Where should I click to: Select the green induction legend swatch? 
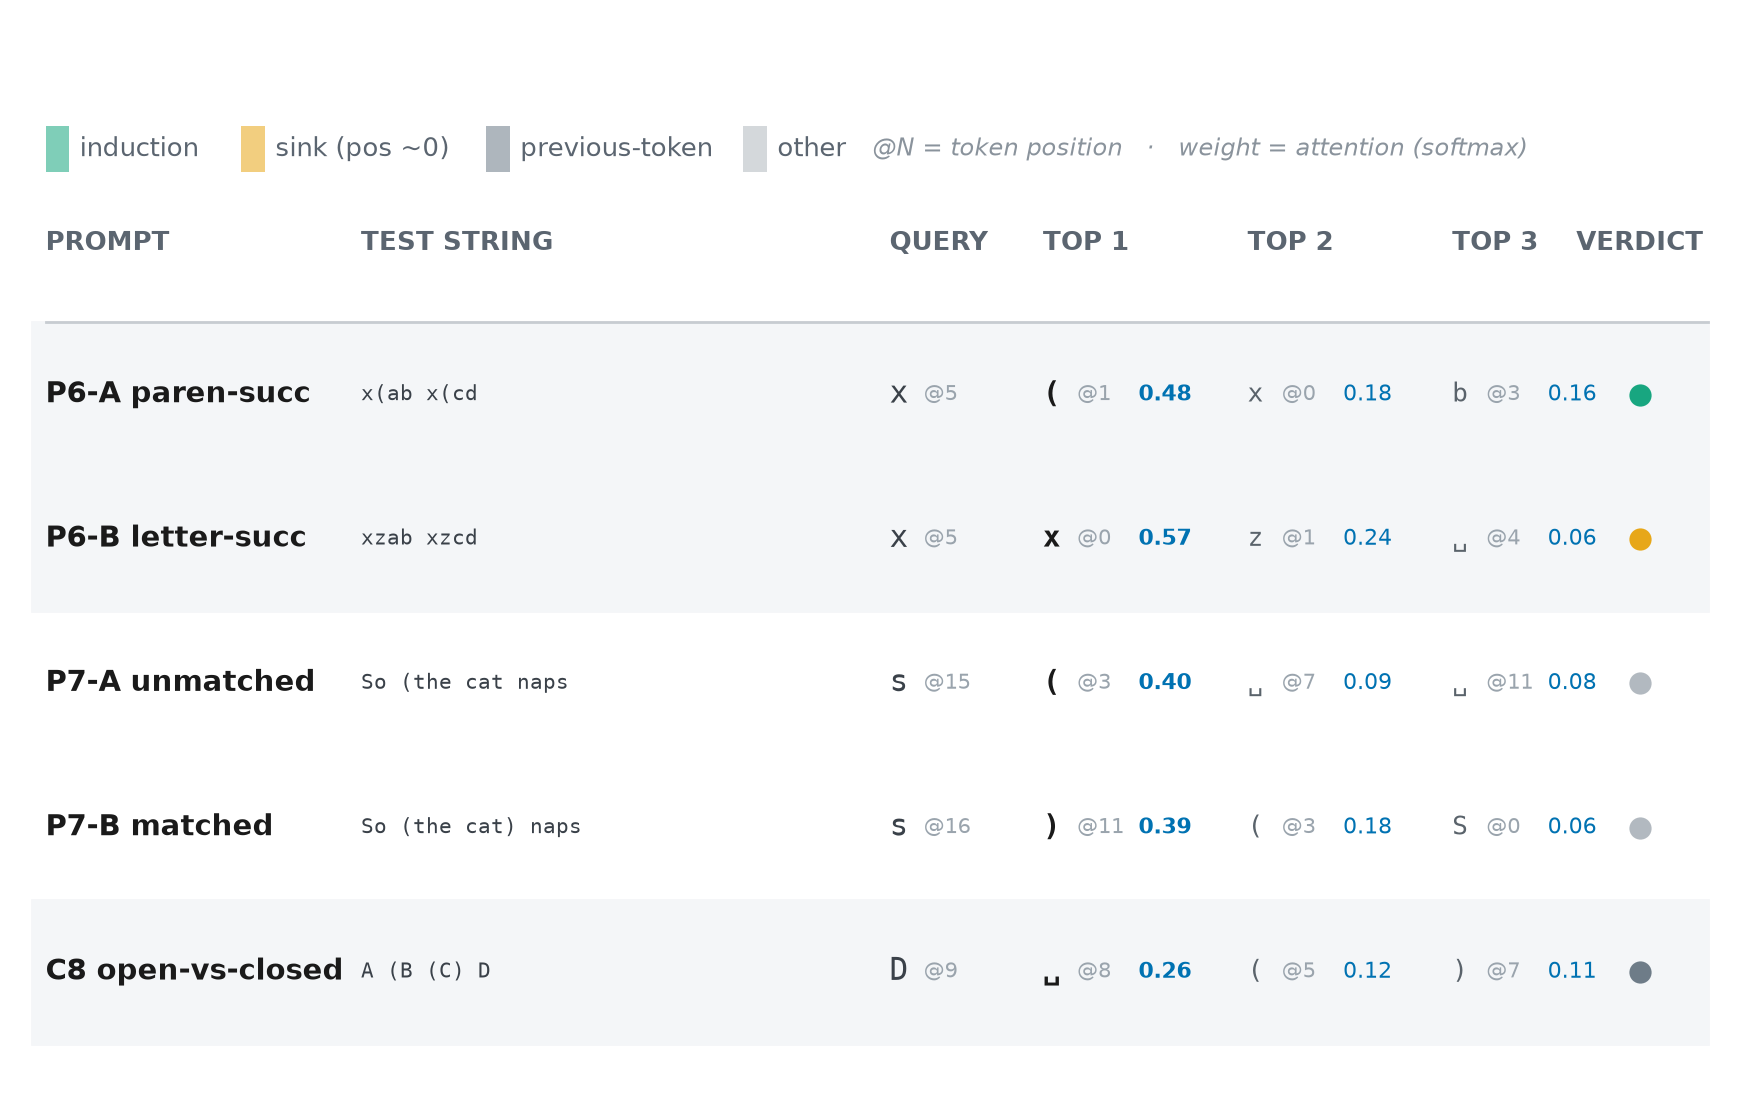click(58, 149)
